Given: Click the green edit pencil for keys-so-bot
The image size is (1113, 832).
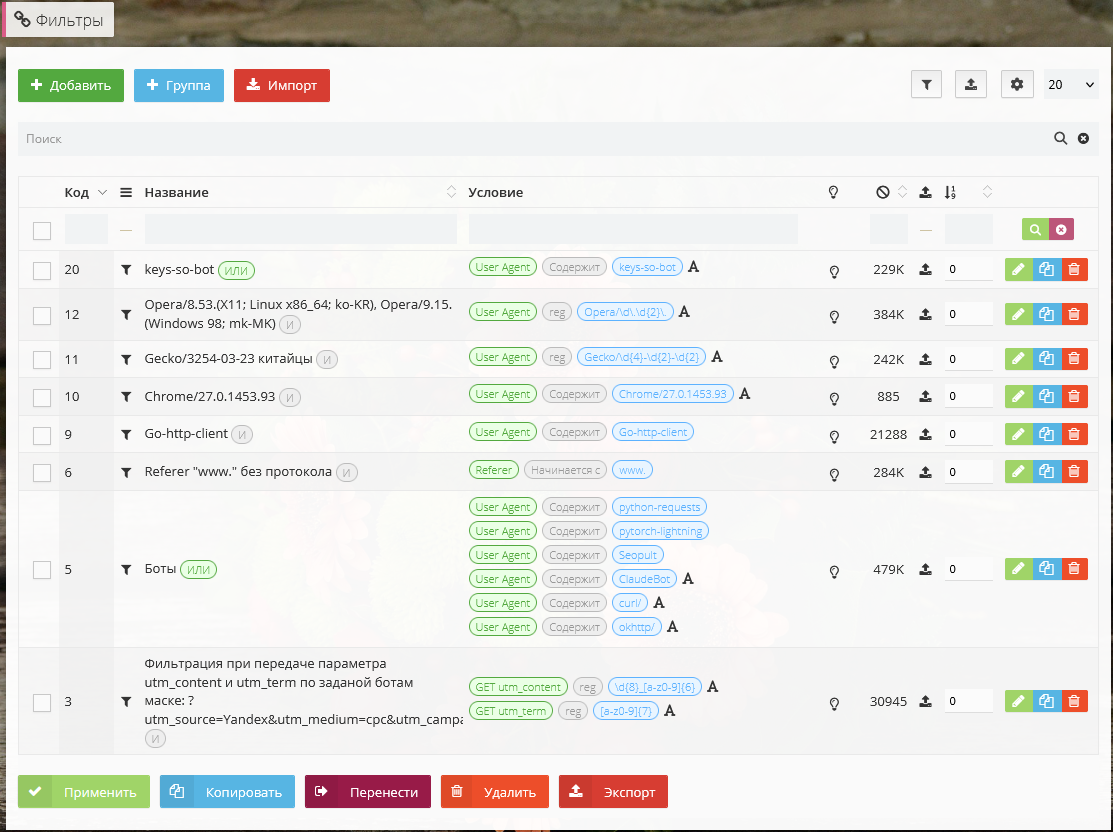Looking at the screenshot, I should [x=1018, y=270].
